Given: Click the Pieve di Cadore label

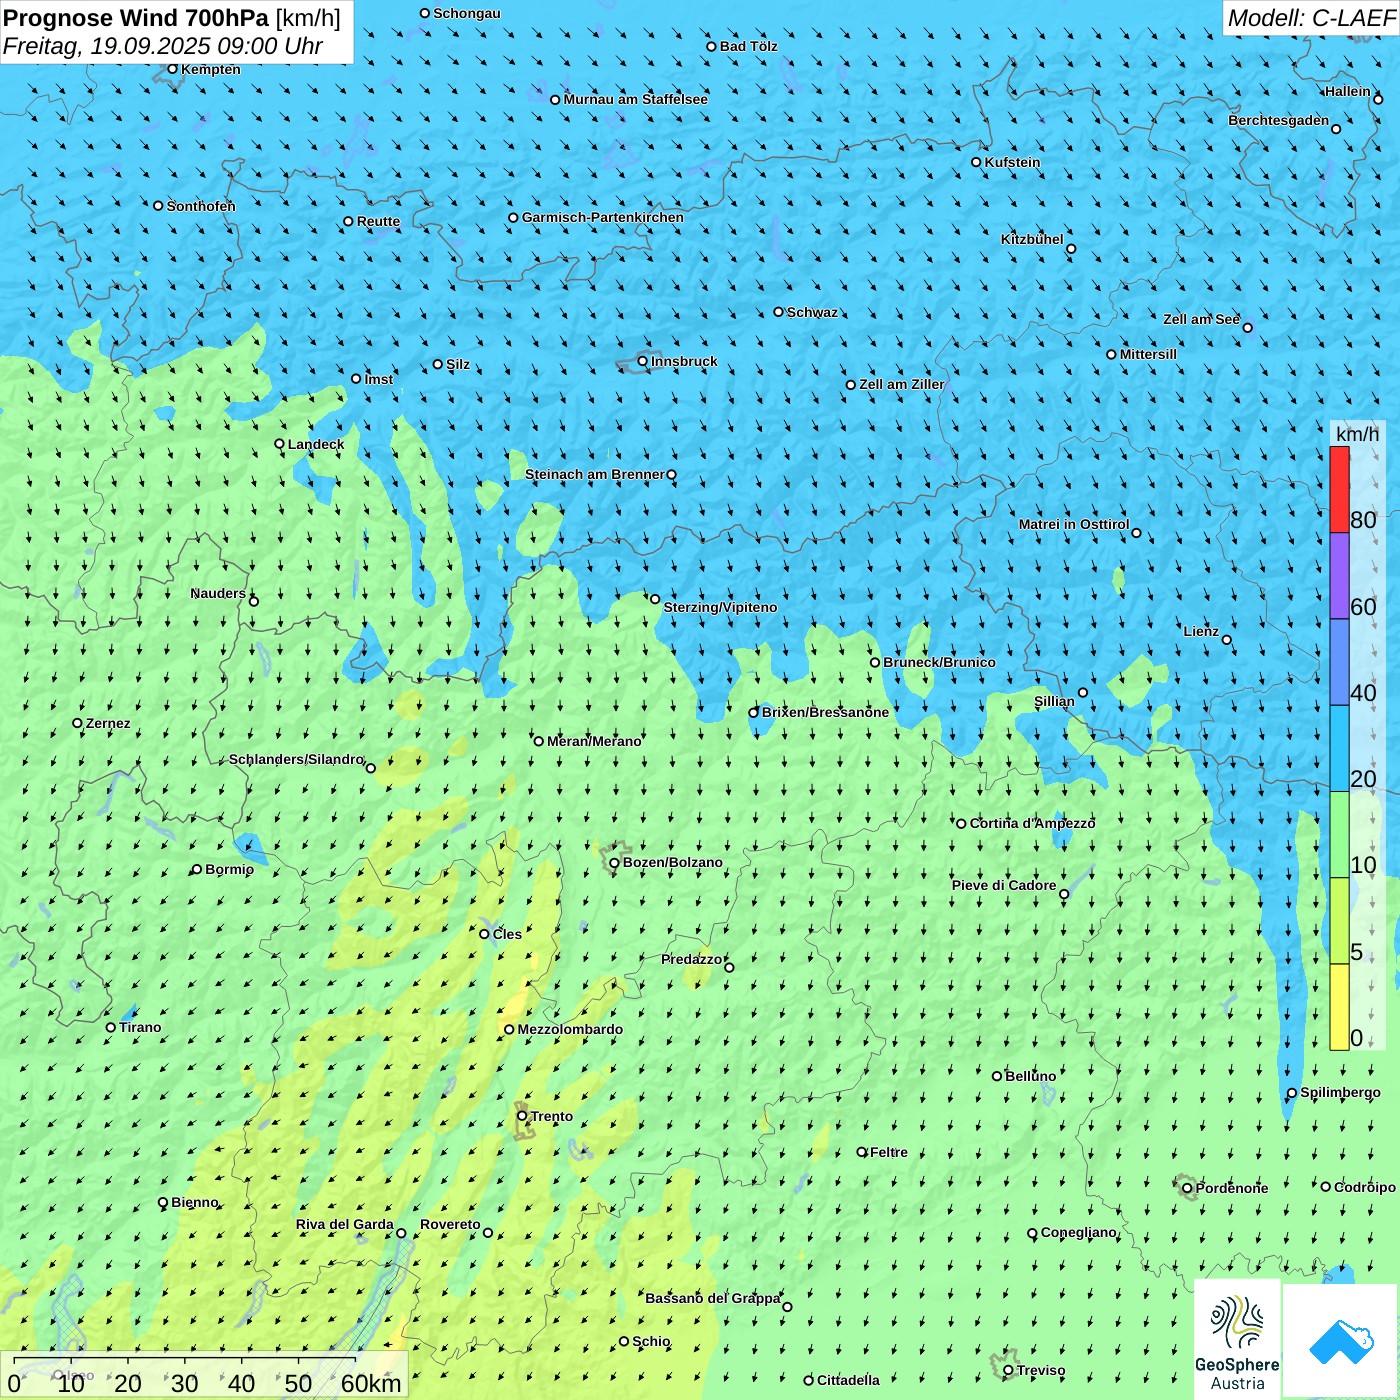Looking at the screenshot, I should pos(1004,885).
